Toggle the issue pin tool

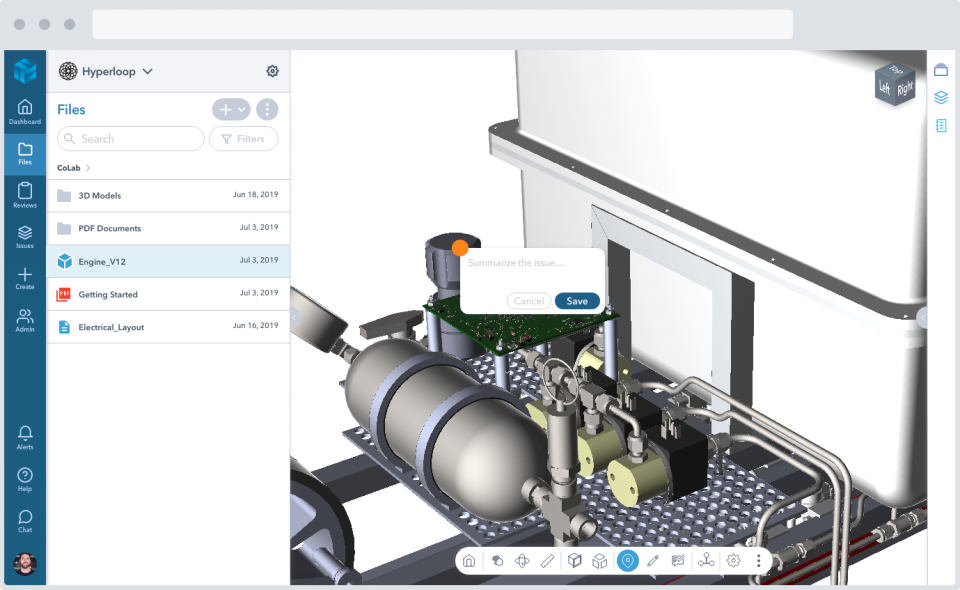(x=628, y=561)
